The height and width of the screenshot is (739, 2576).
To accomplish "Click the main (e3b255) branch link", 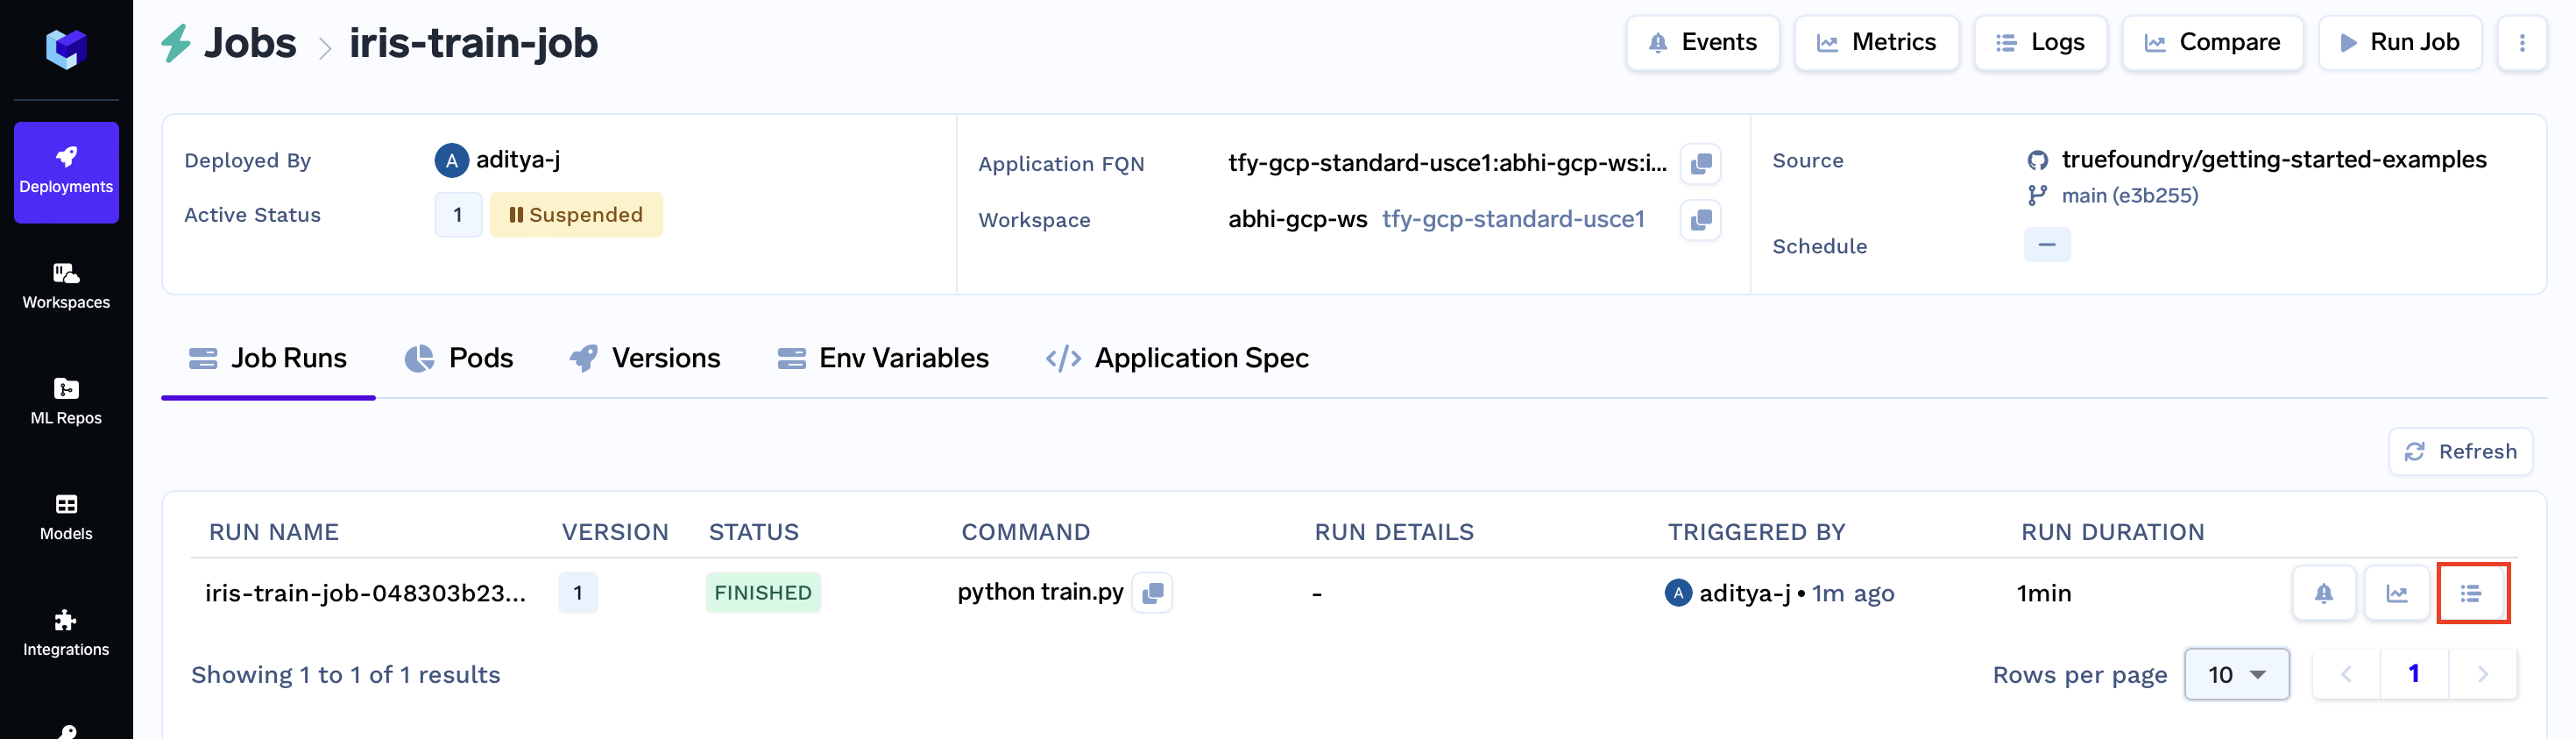I will [x=2129, y=195].
